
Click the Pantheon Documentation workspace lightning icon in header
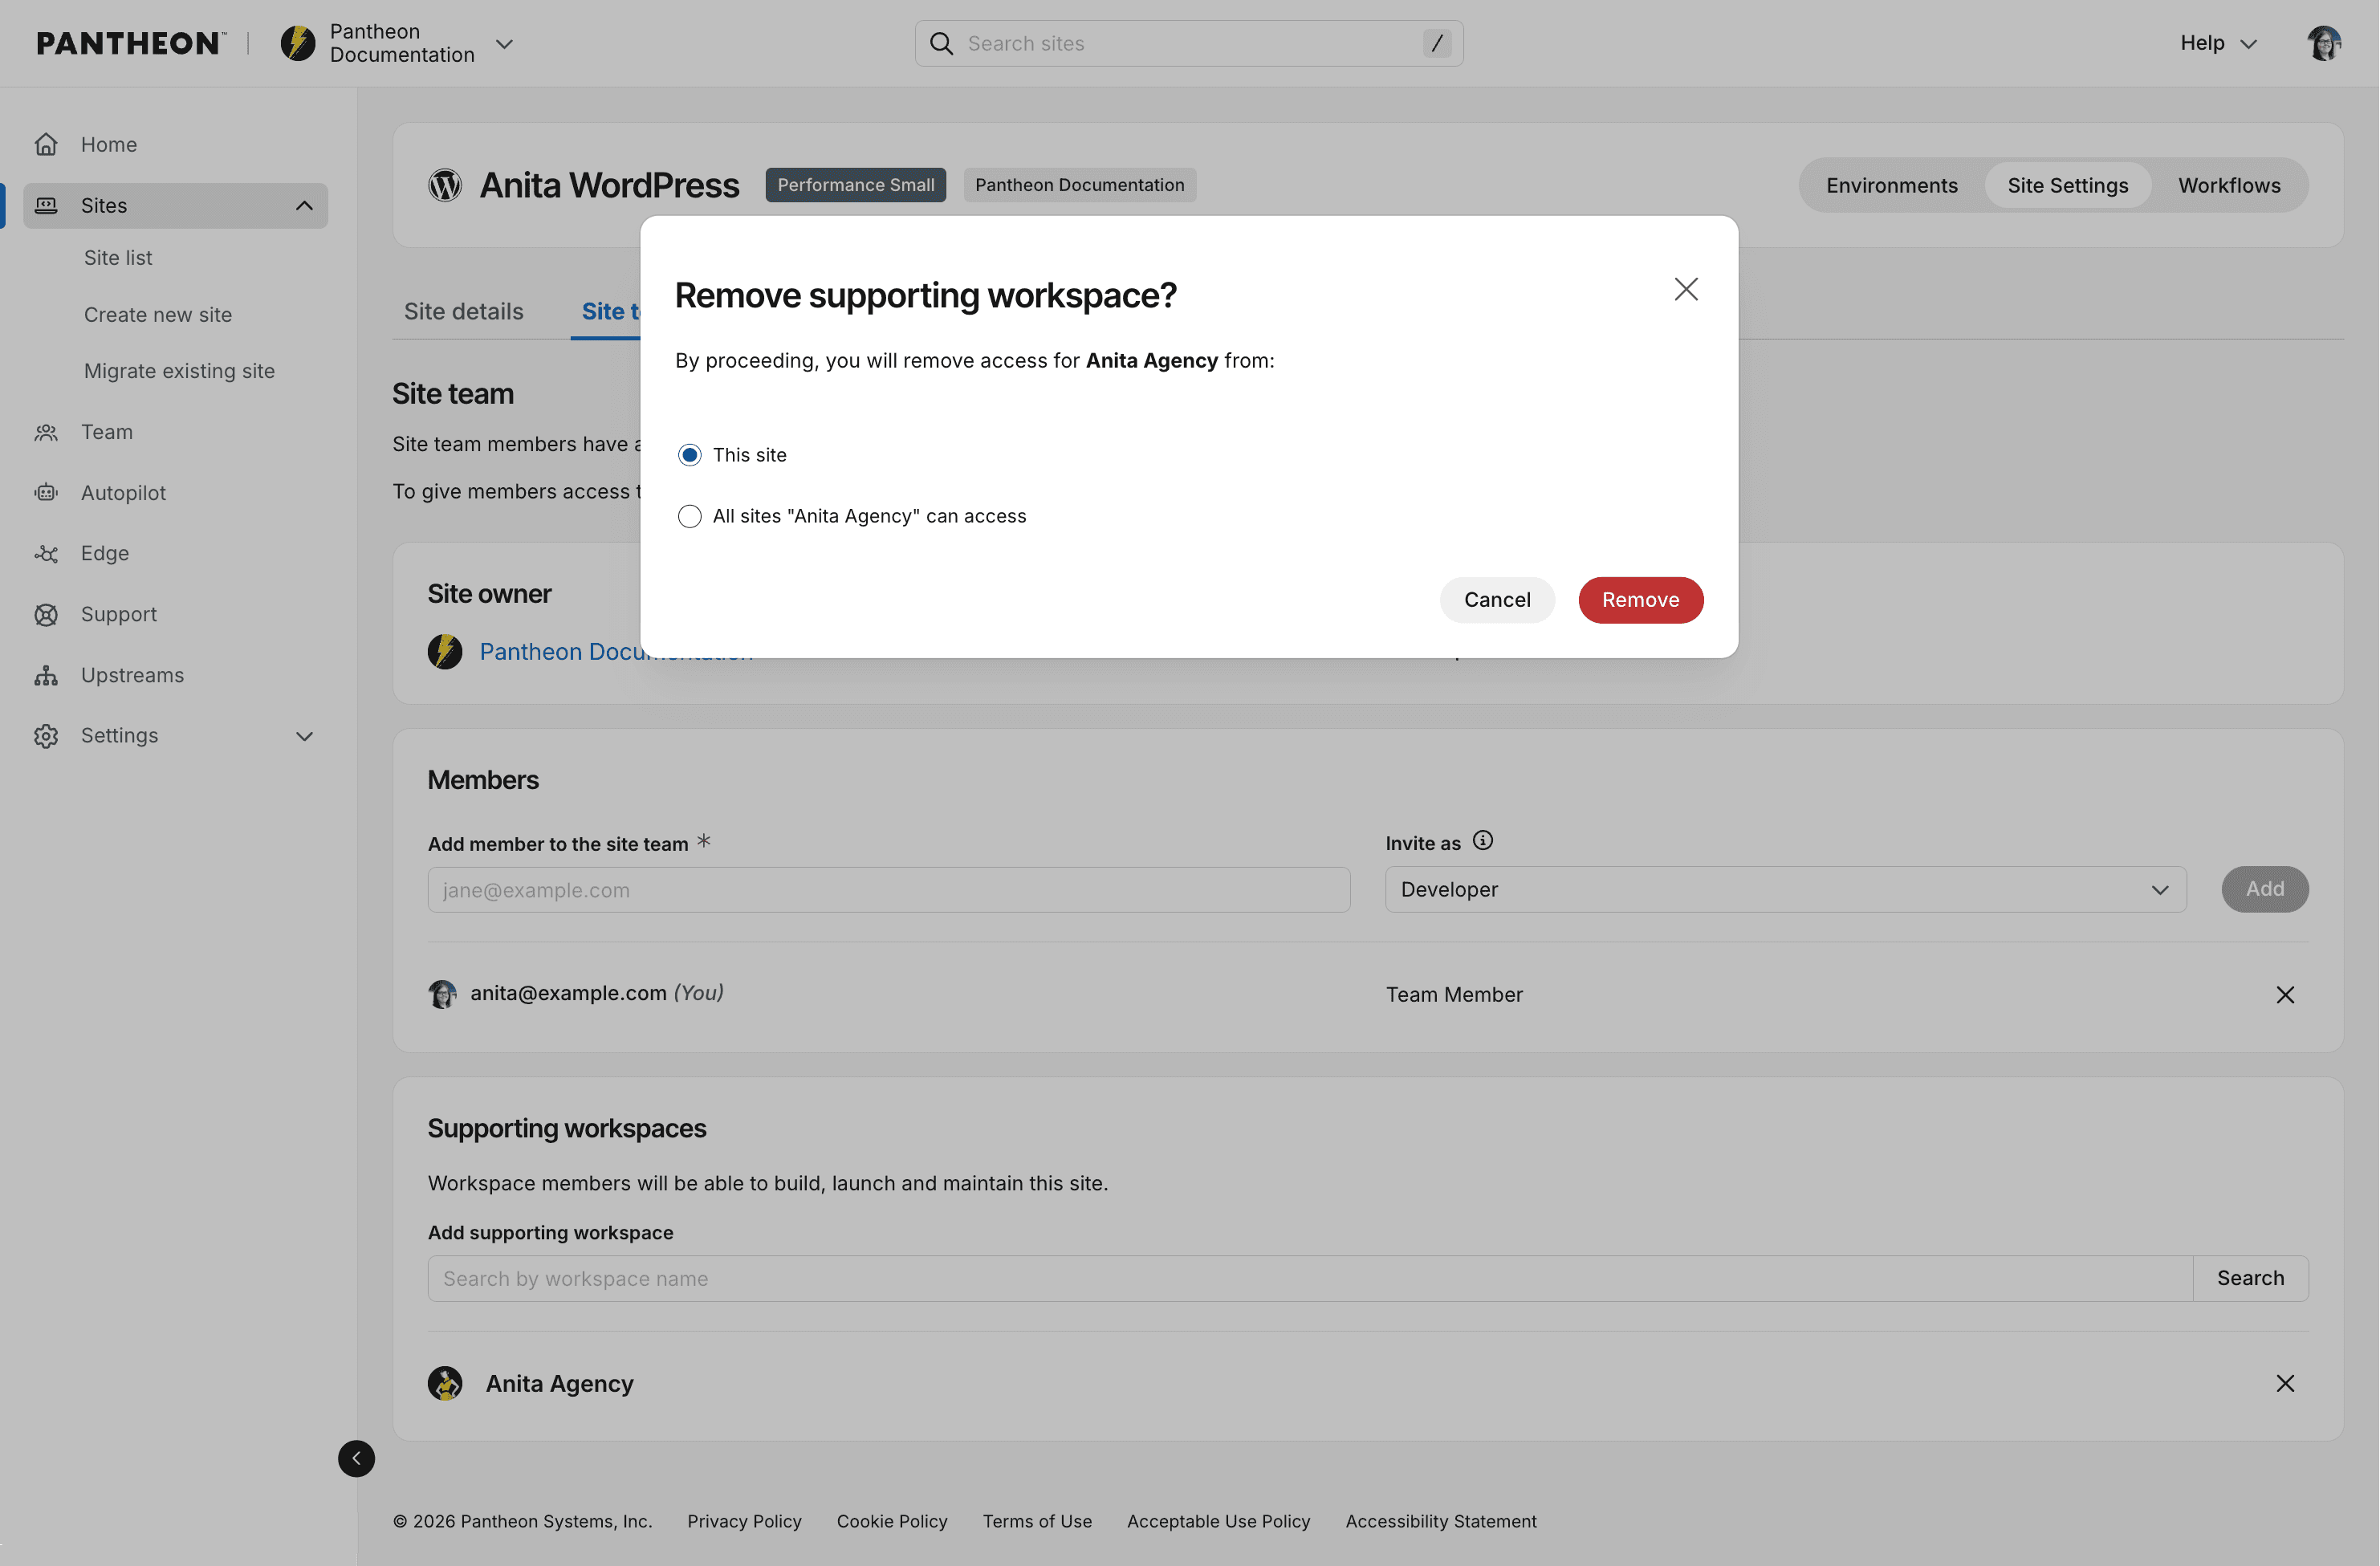298,43
